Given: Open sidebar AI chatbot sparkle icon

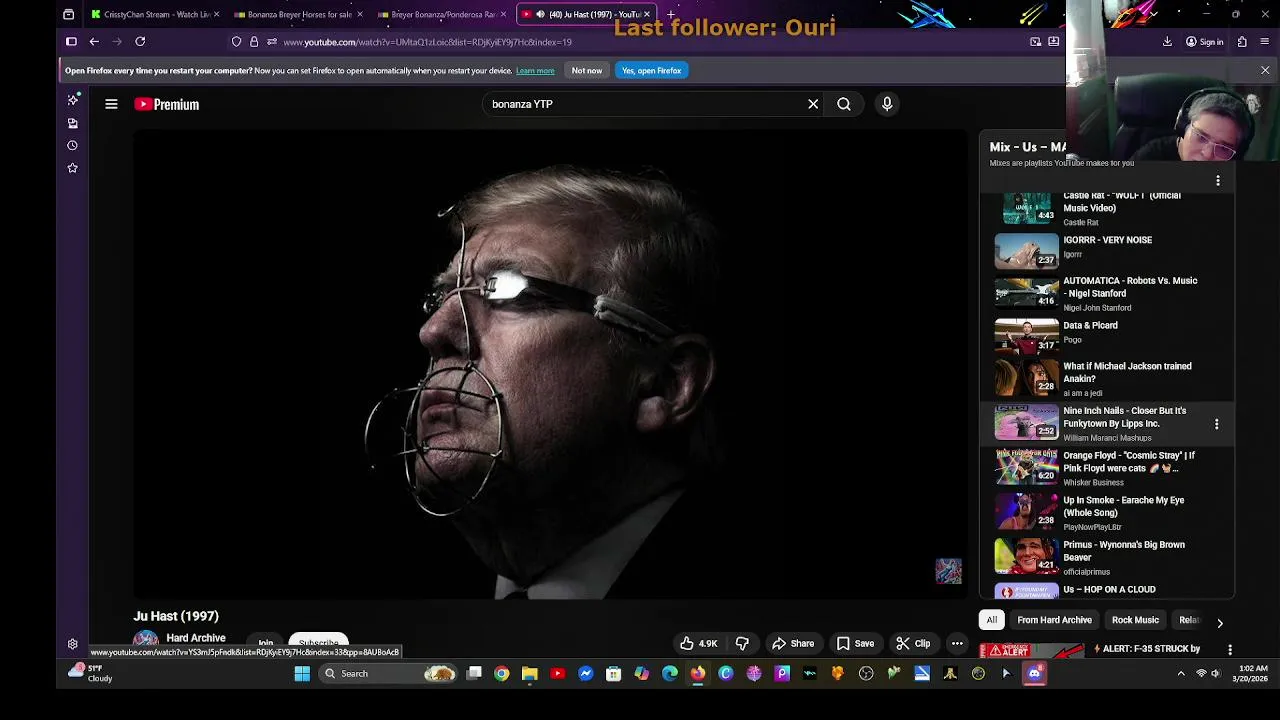Looking at the screenshot, I should click(x=72, y=100).
